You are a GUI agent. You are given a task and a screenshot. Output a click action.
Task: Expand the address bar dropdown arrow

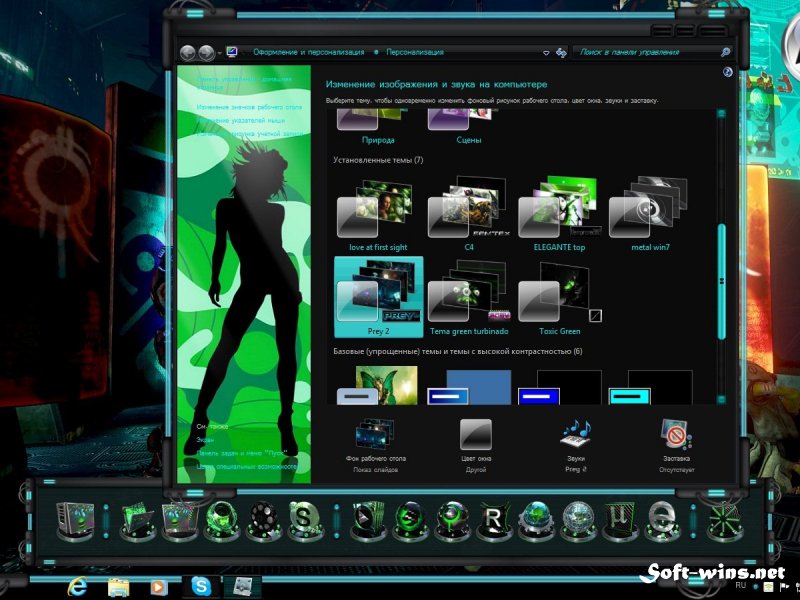coord(546,53)
